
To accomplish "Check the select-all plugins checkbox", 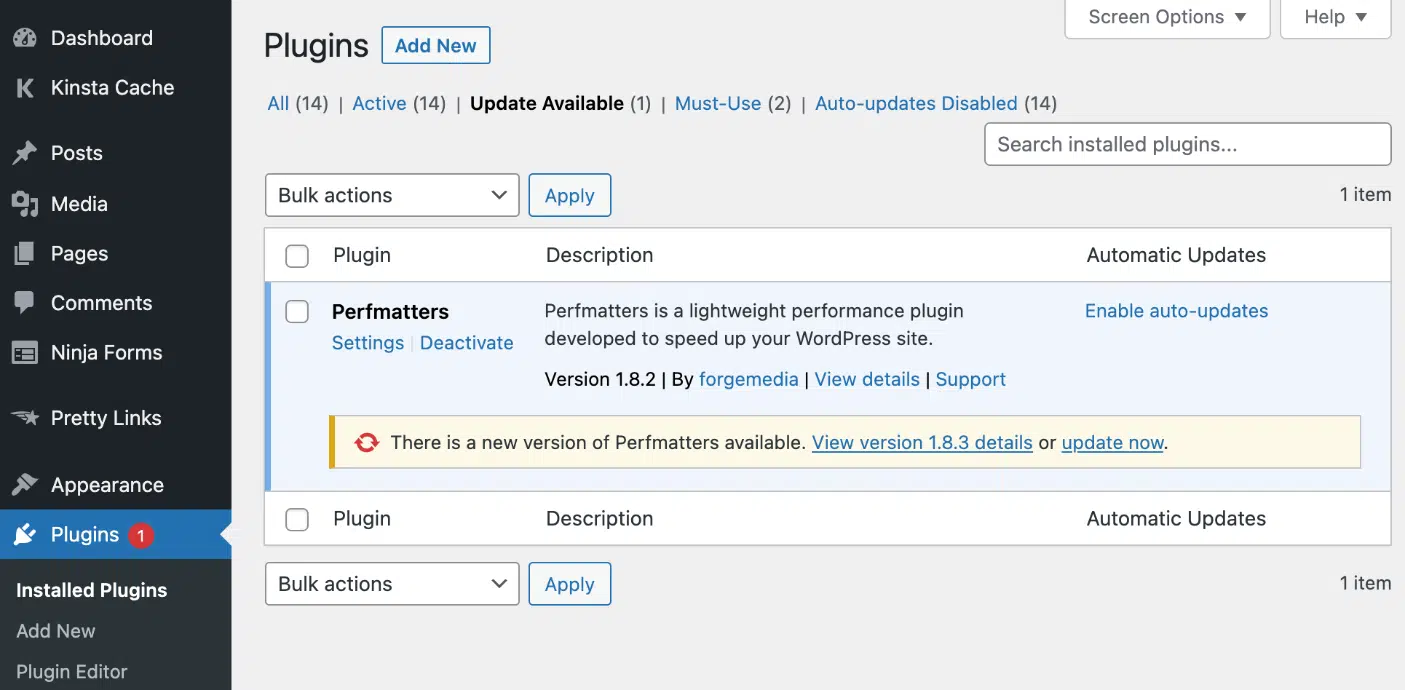I will [296, 255].
